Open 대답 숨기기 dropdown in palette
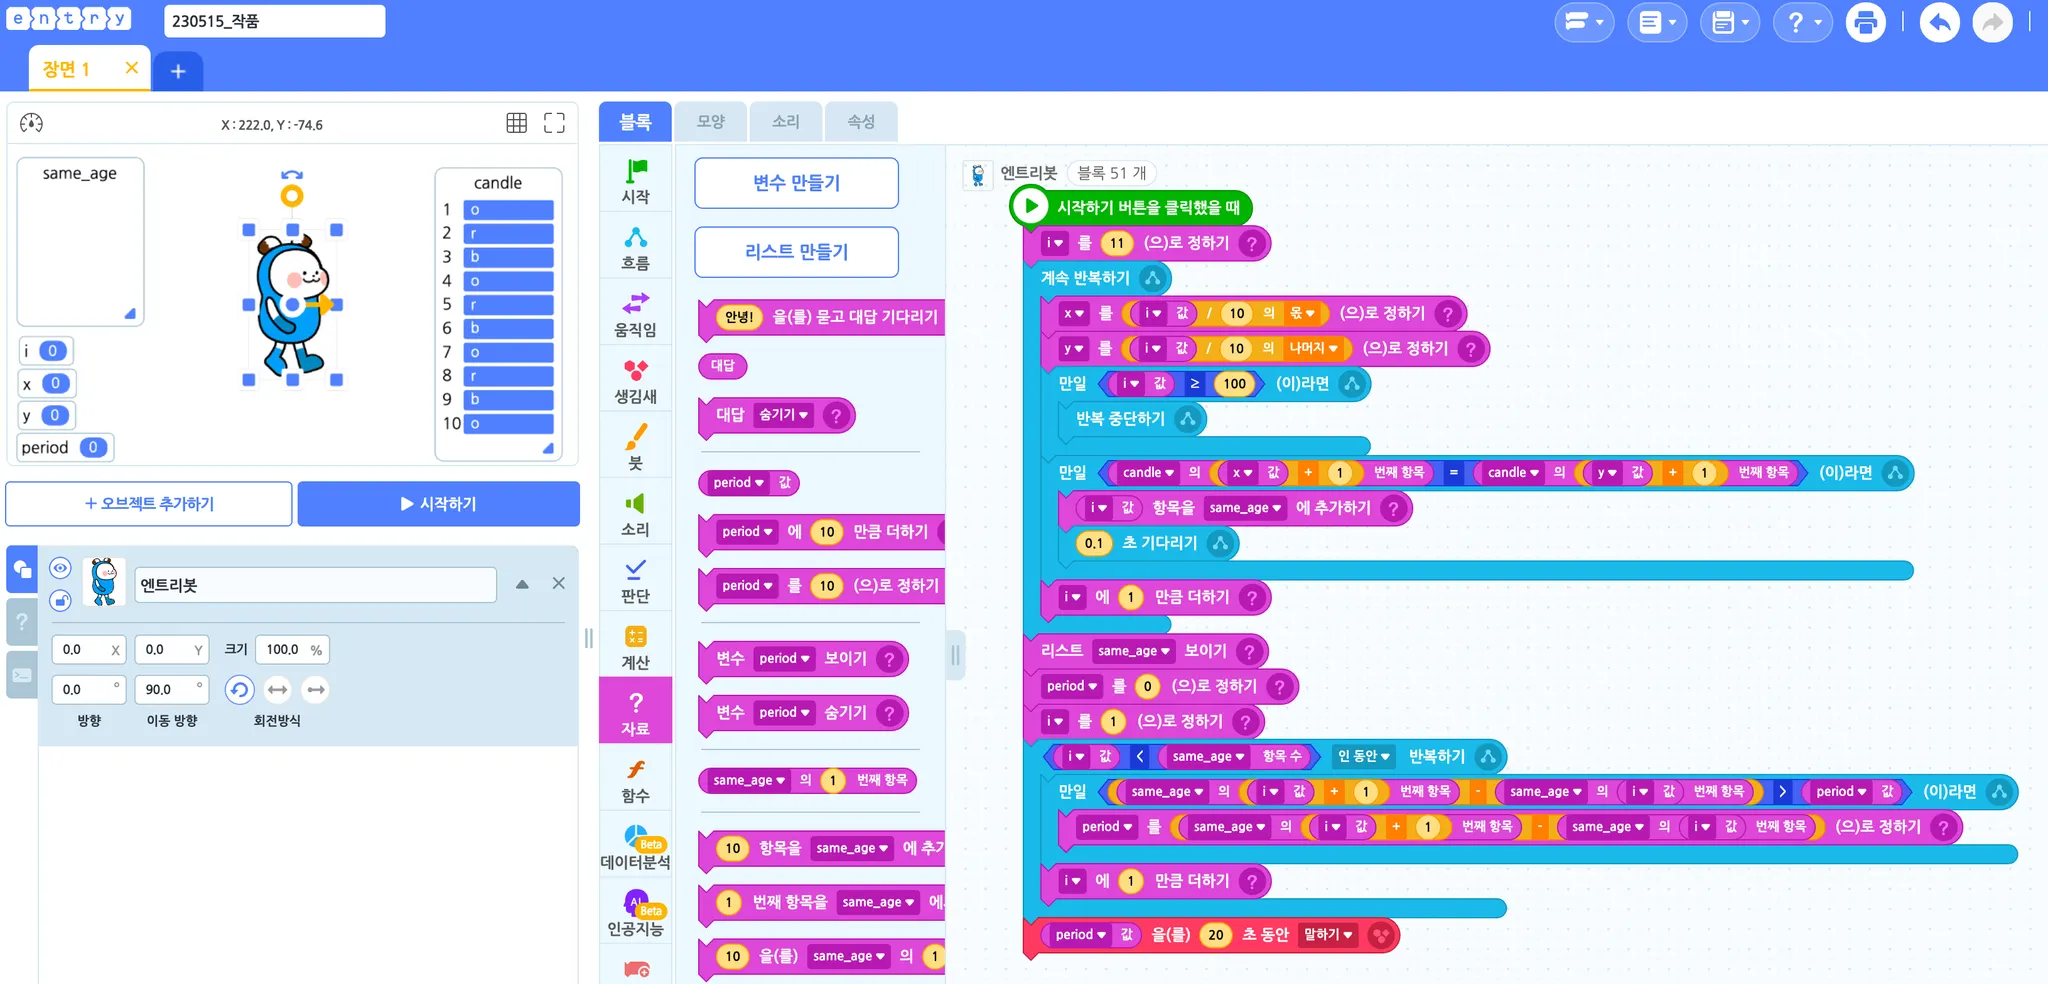 tap(784, 415)
